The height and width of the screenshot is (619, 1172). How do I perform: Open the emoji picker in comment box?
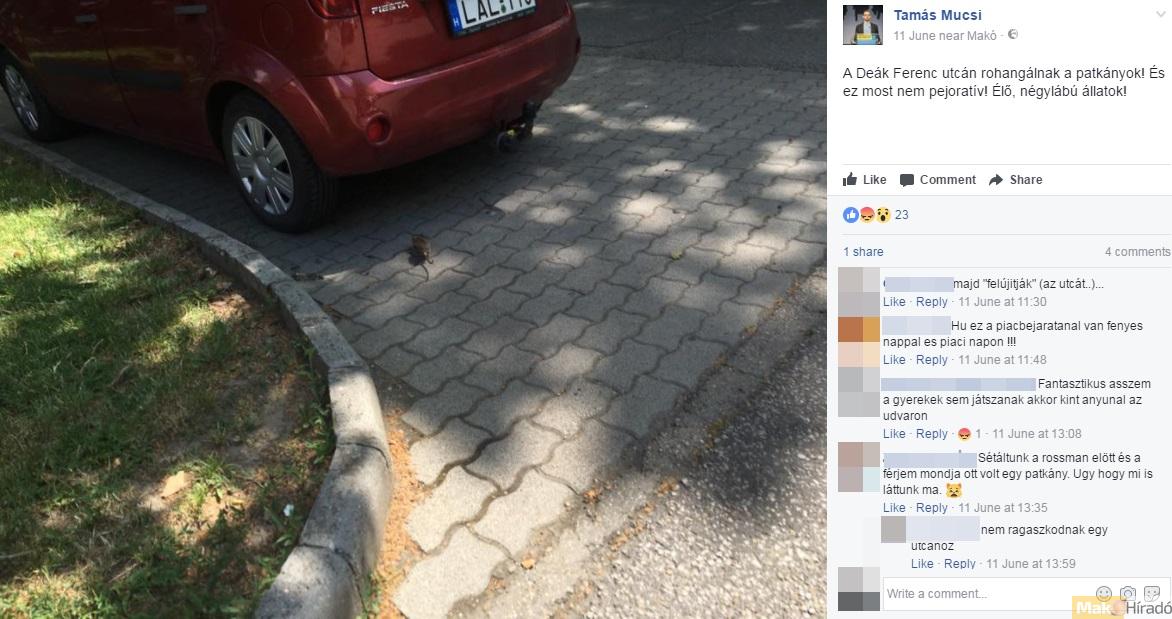[1103, 594]
